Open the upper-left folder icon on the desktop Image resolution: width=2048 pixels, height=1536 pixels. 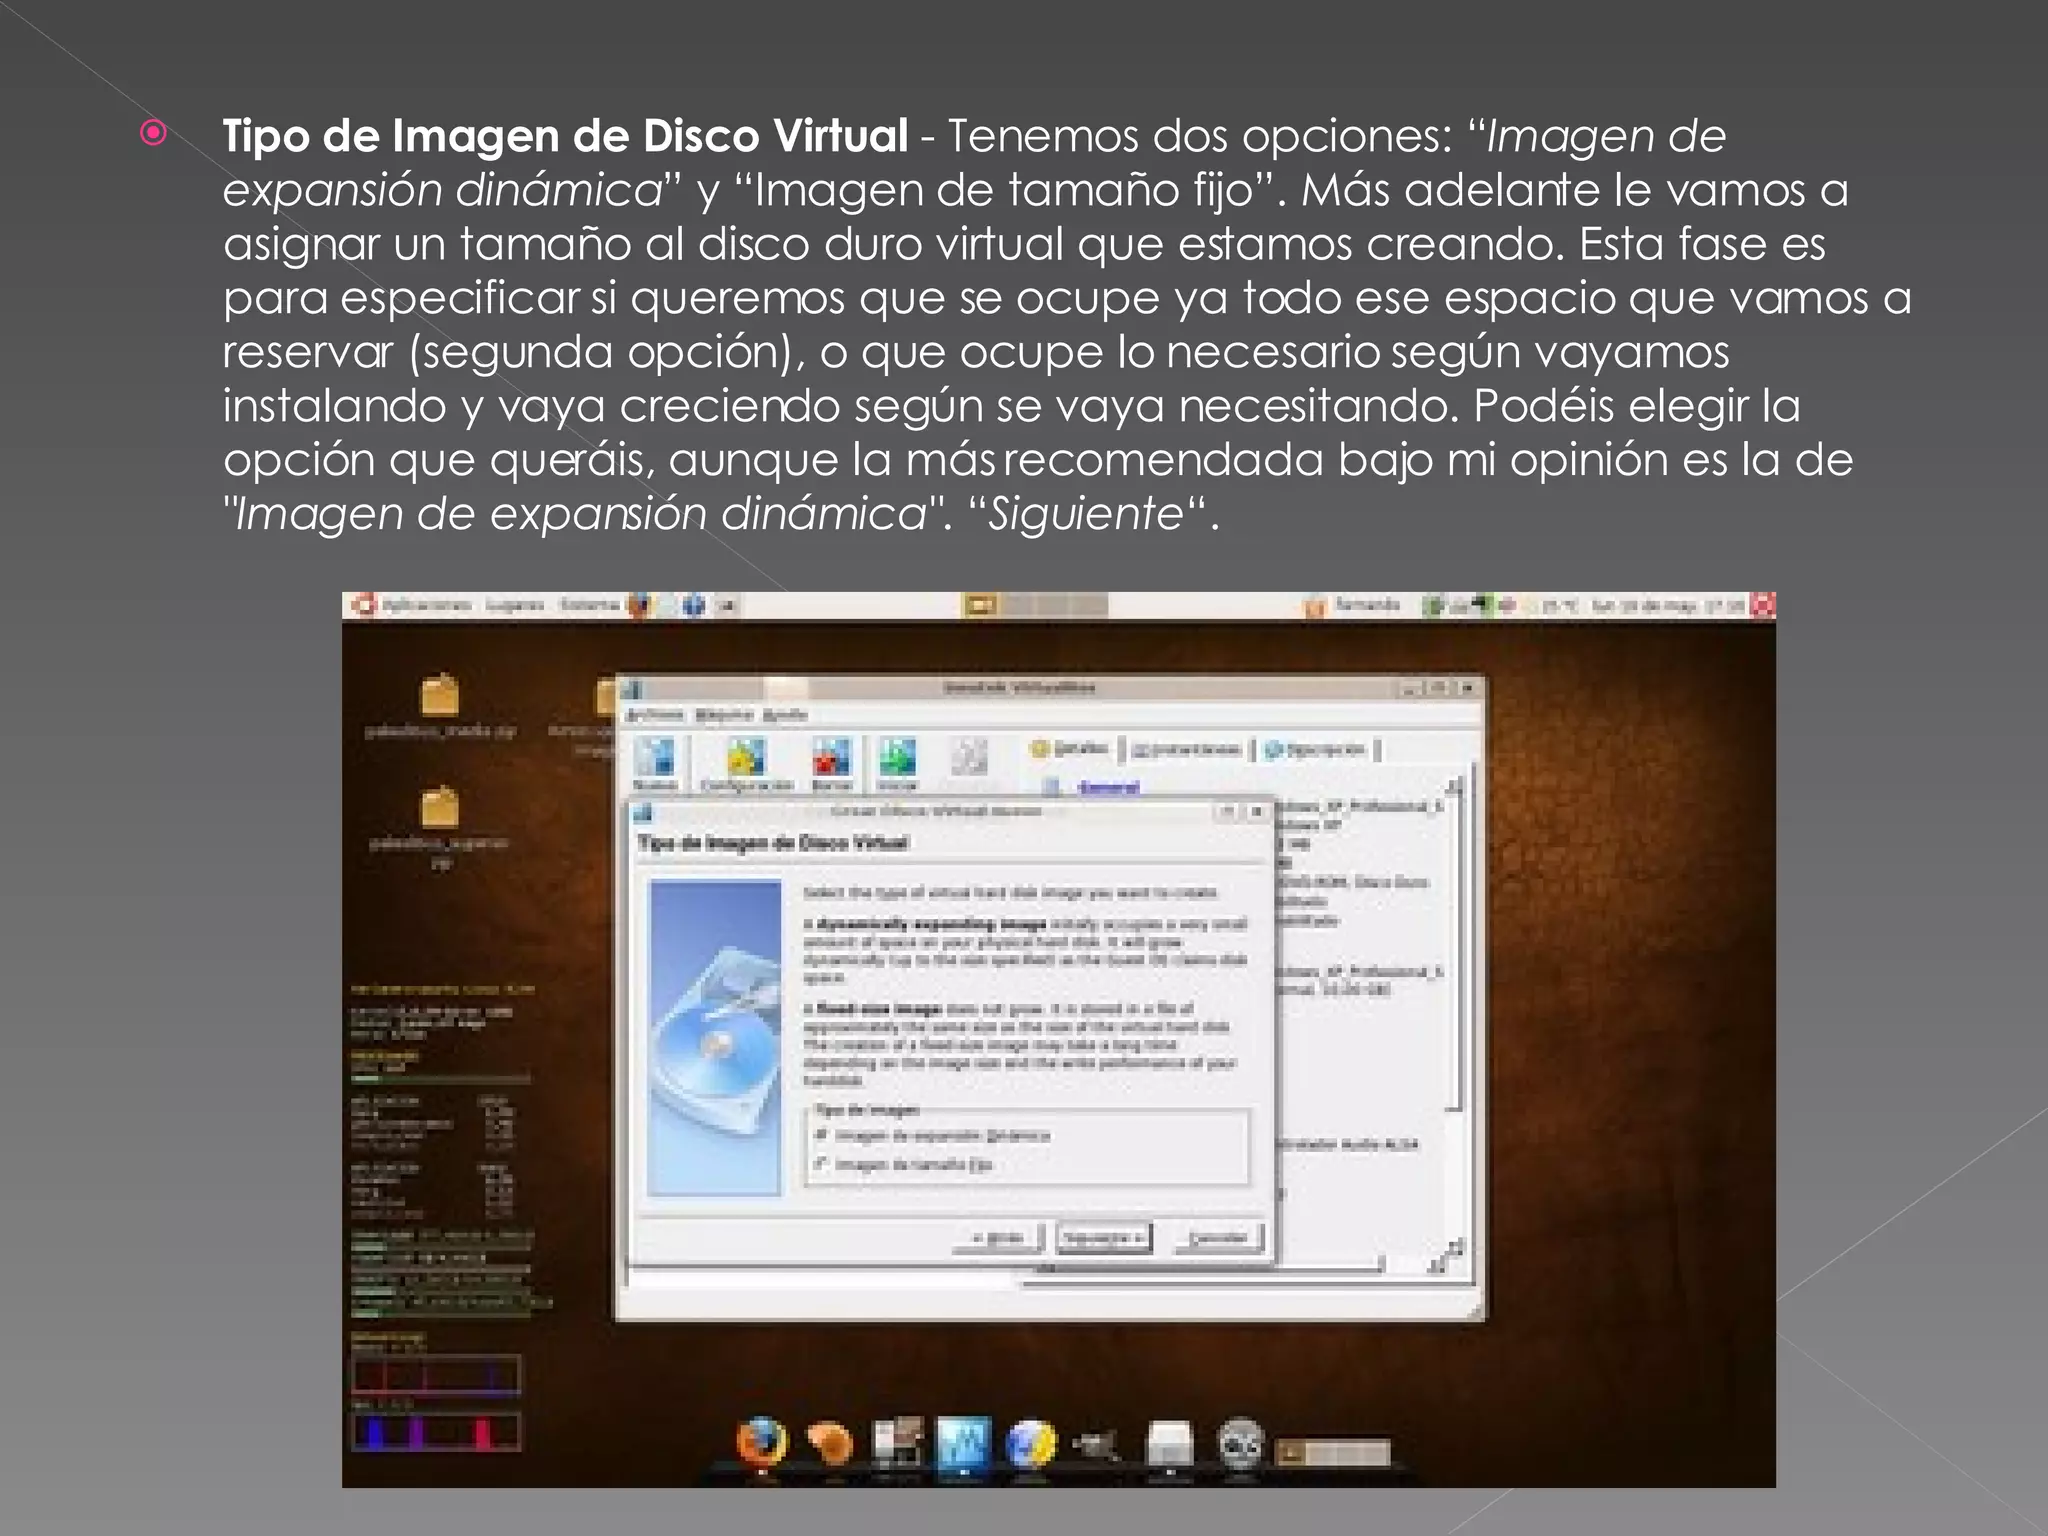[439, 696]
